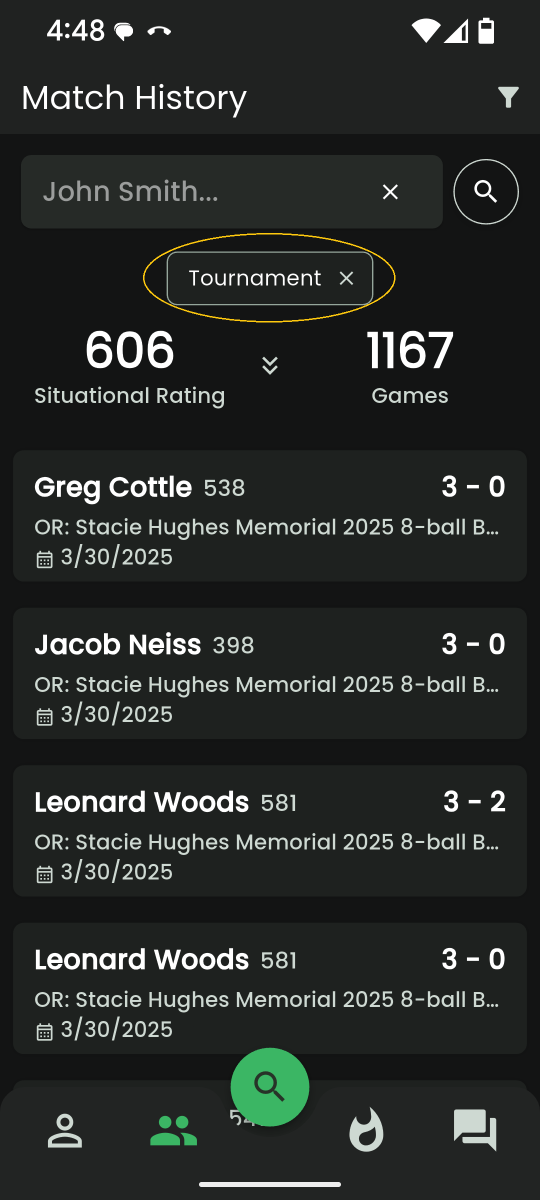Tap the green floating search button

270,1087
